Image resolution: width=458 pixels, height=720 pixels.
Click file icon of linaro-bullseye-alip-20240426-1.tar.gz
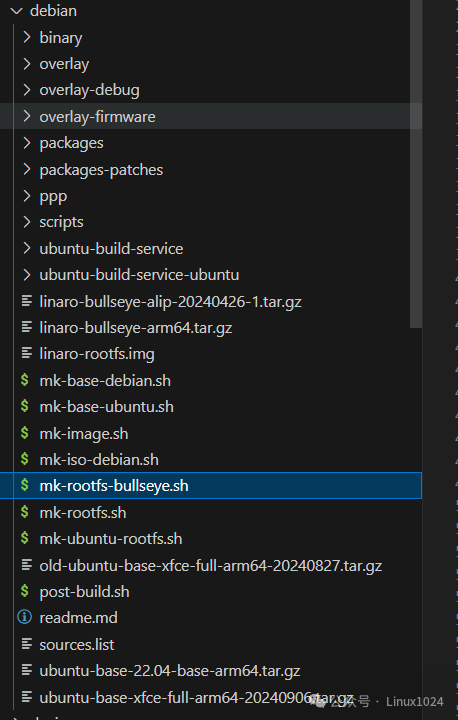click(27, 301)
